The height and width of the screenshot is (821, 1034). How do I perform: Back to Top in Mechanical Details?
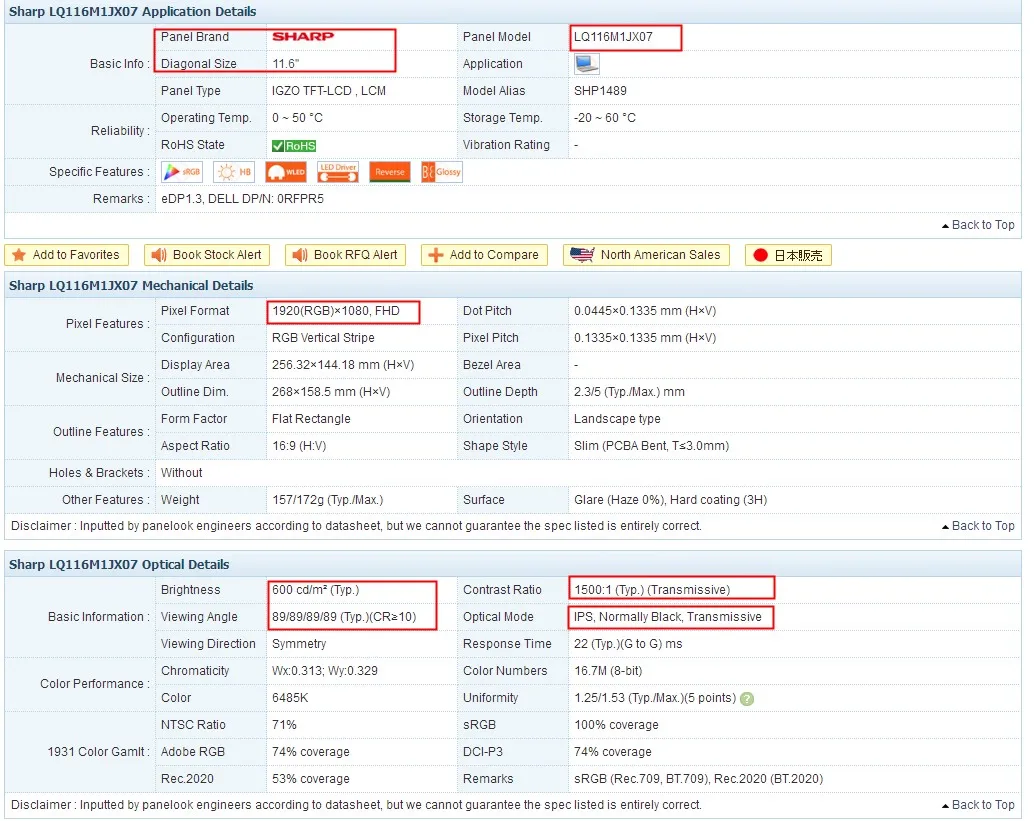(x=978, y=526)
